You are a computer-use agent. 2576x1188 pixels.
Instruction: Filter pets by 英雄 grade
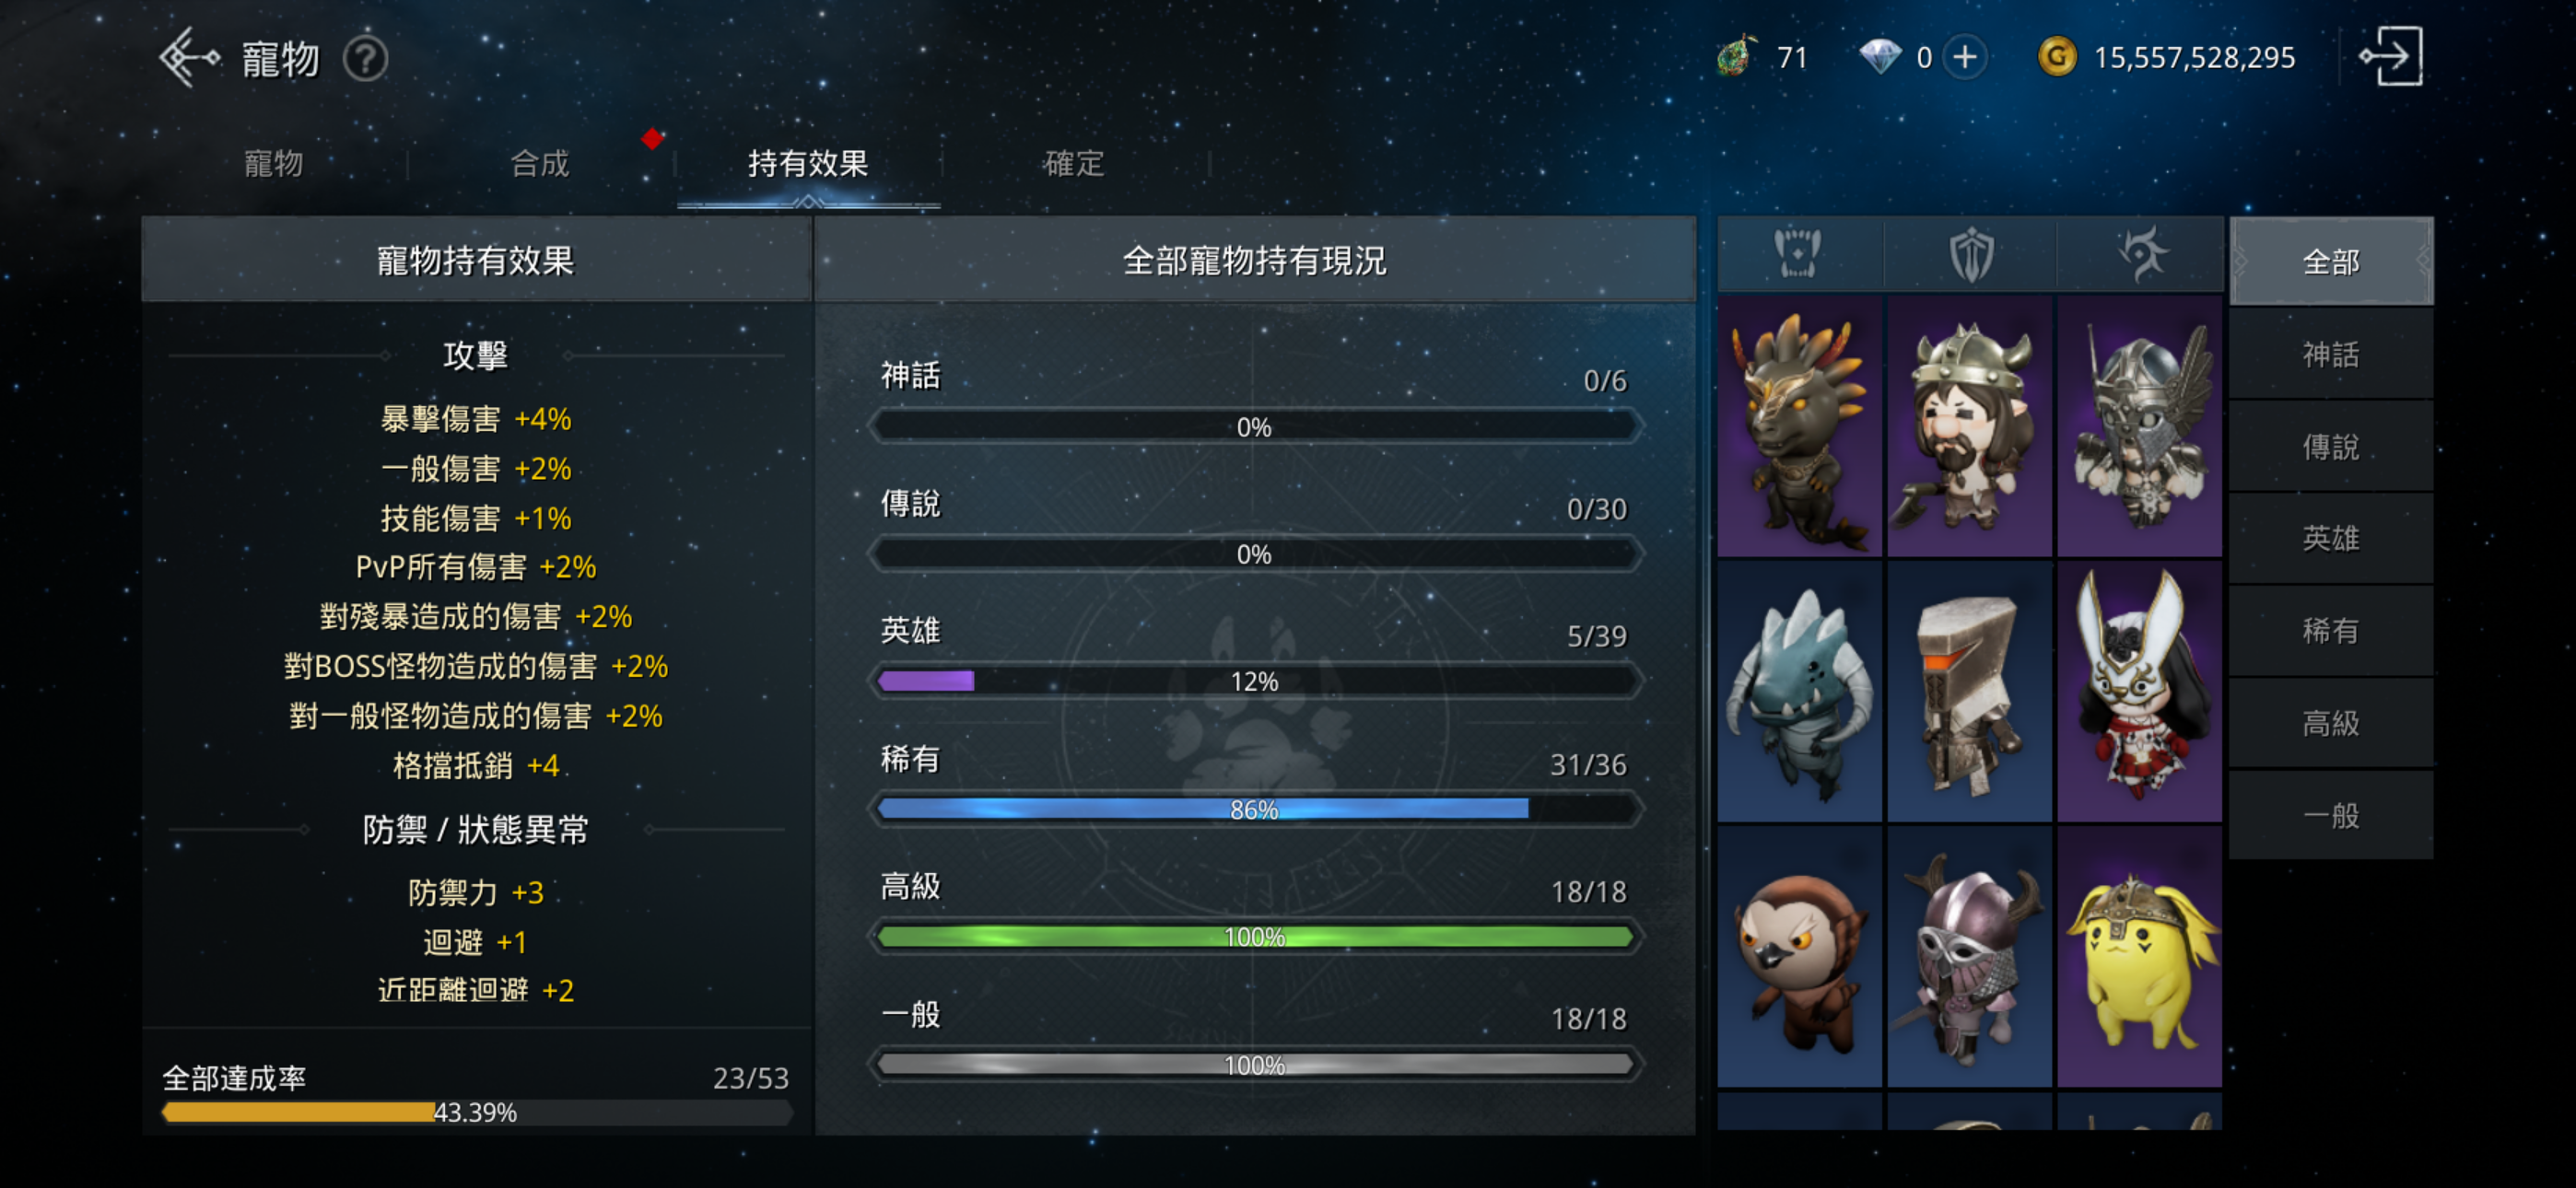[2331, 538]
